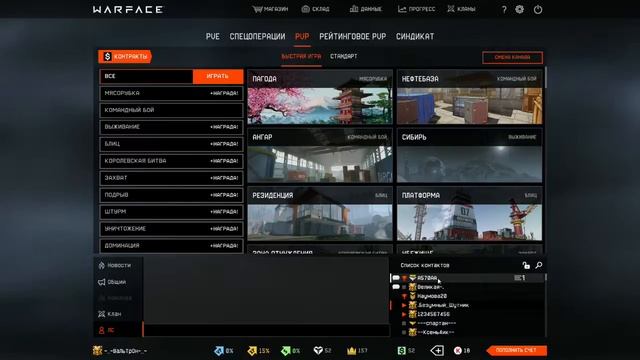Open the Резиденция map card
This screenshot has height=360, width=640.
tap(320, 214)
